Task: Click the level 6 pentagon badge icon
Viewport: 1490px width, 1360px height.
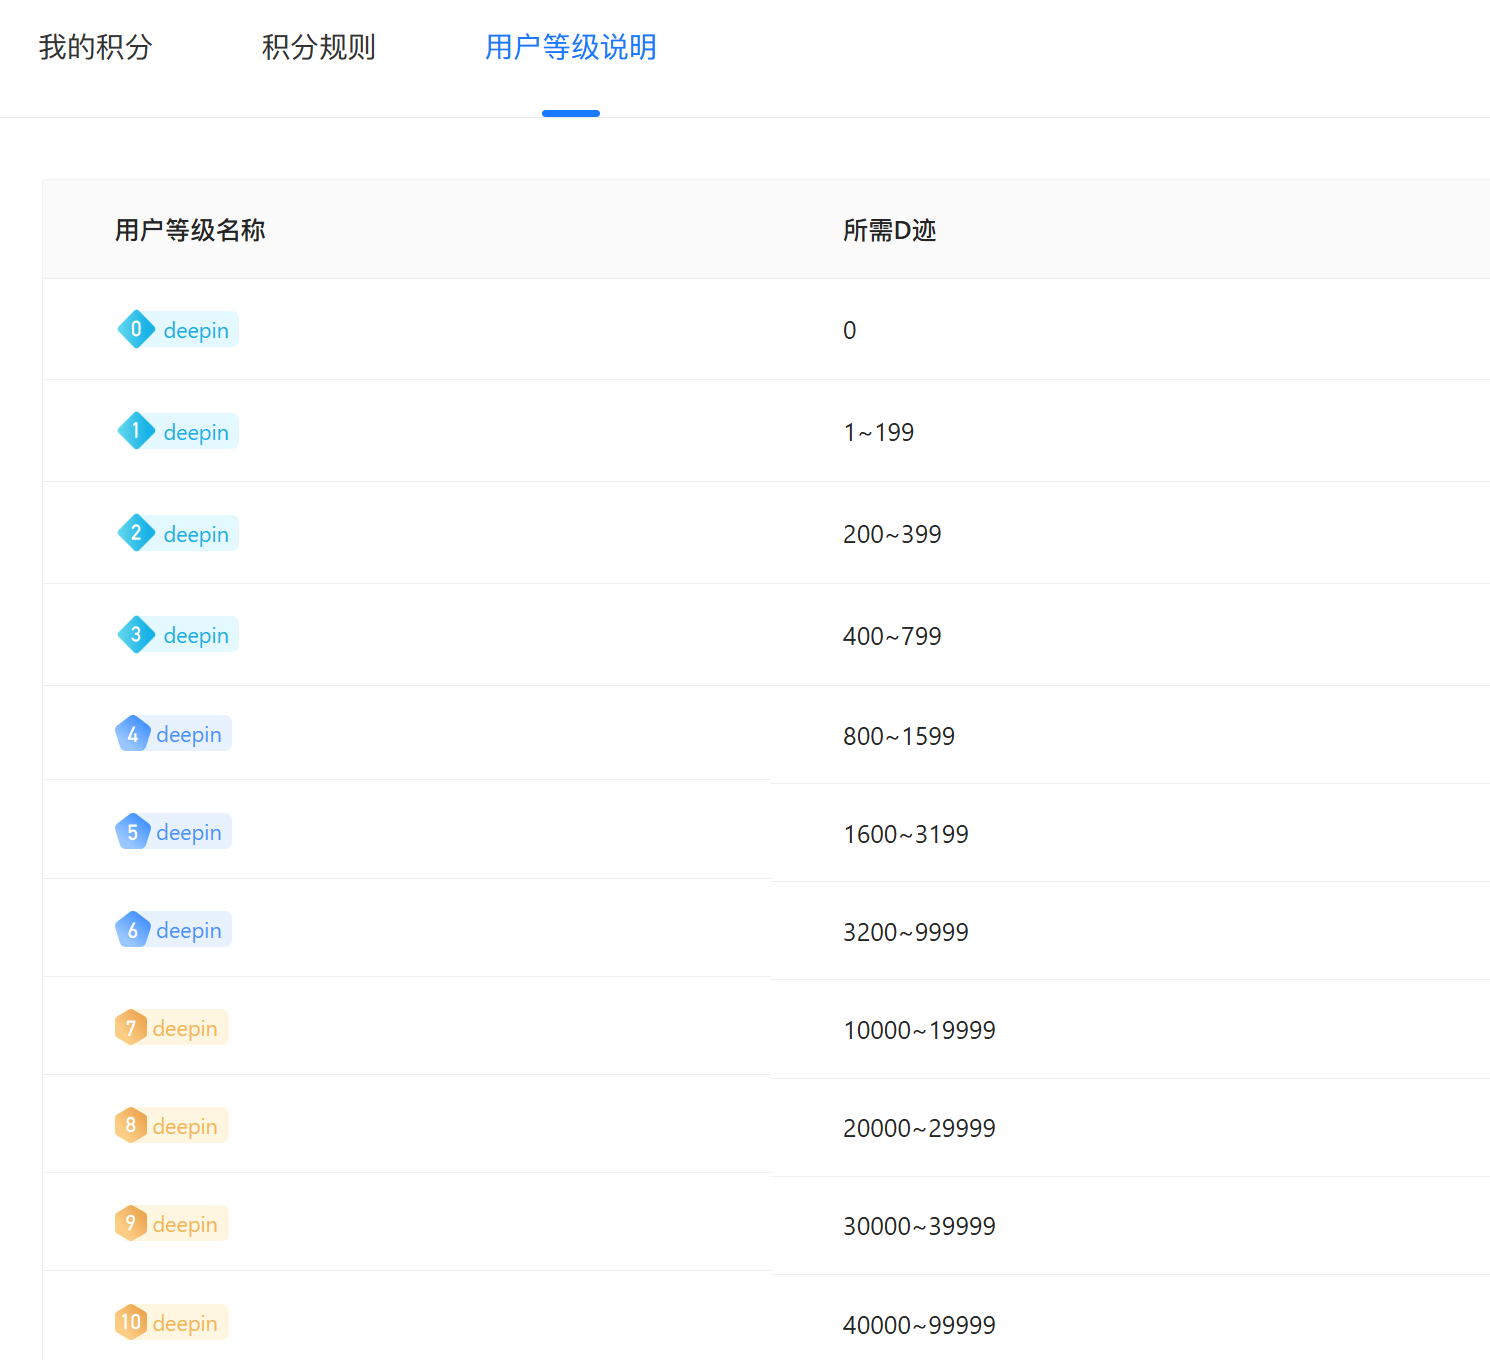Action: (x=133, y=929)
